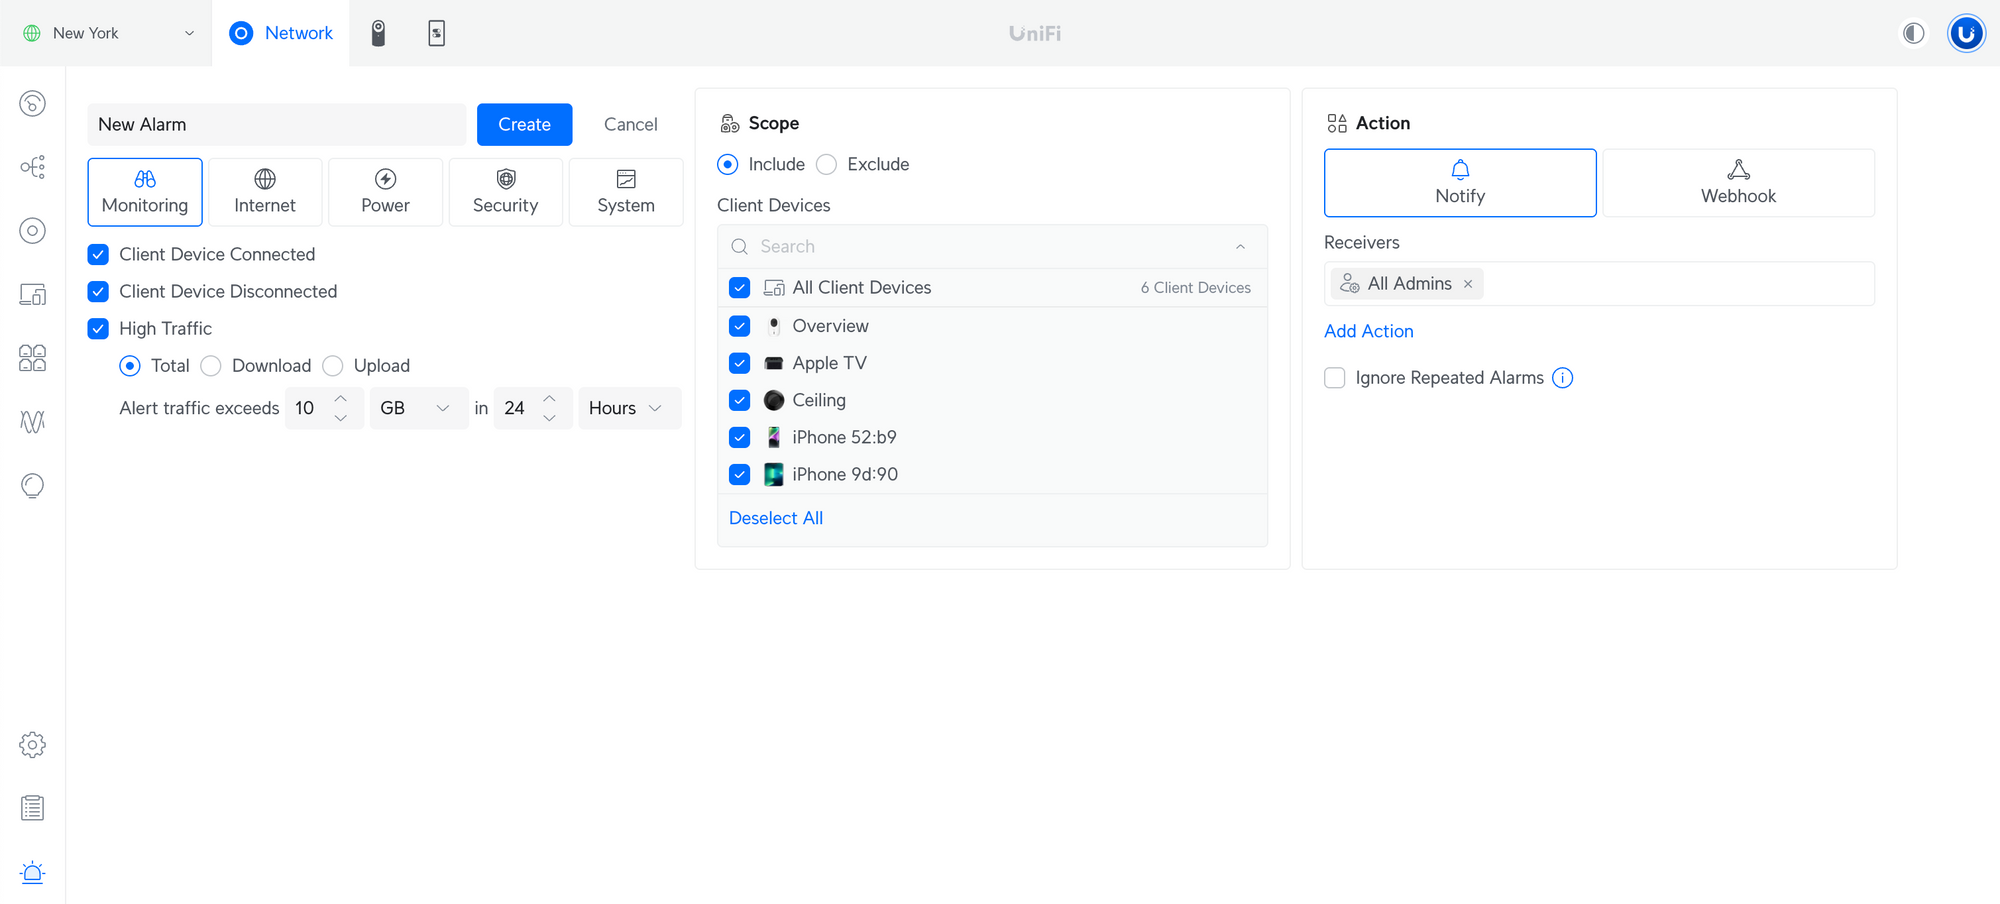Open the GB unit dropdown
This screenshot has height=904, width=2000.
point(418,408)
